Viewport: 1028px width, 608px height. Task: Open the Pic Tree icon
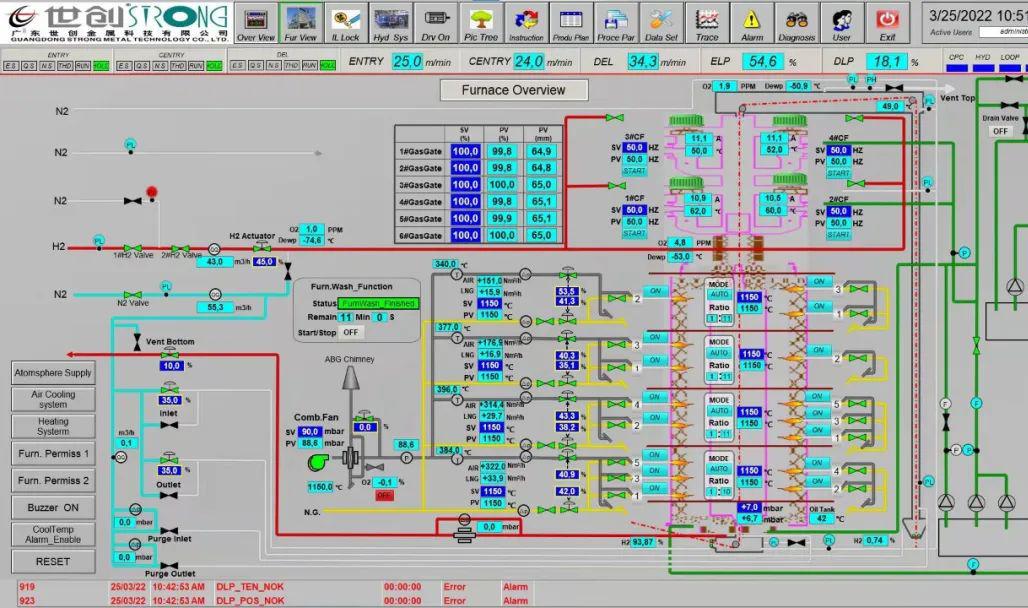481,22
